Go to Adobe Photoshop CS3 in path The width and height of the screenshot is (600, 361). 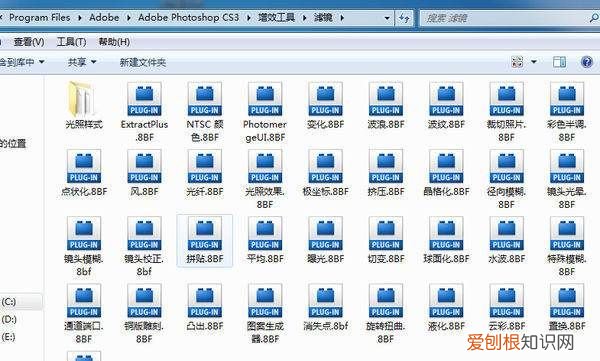click(188, 18)
